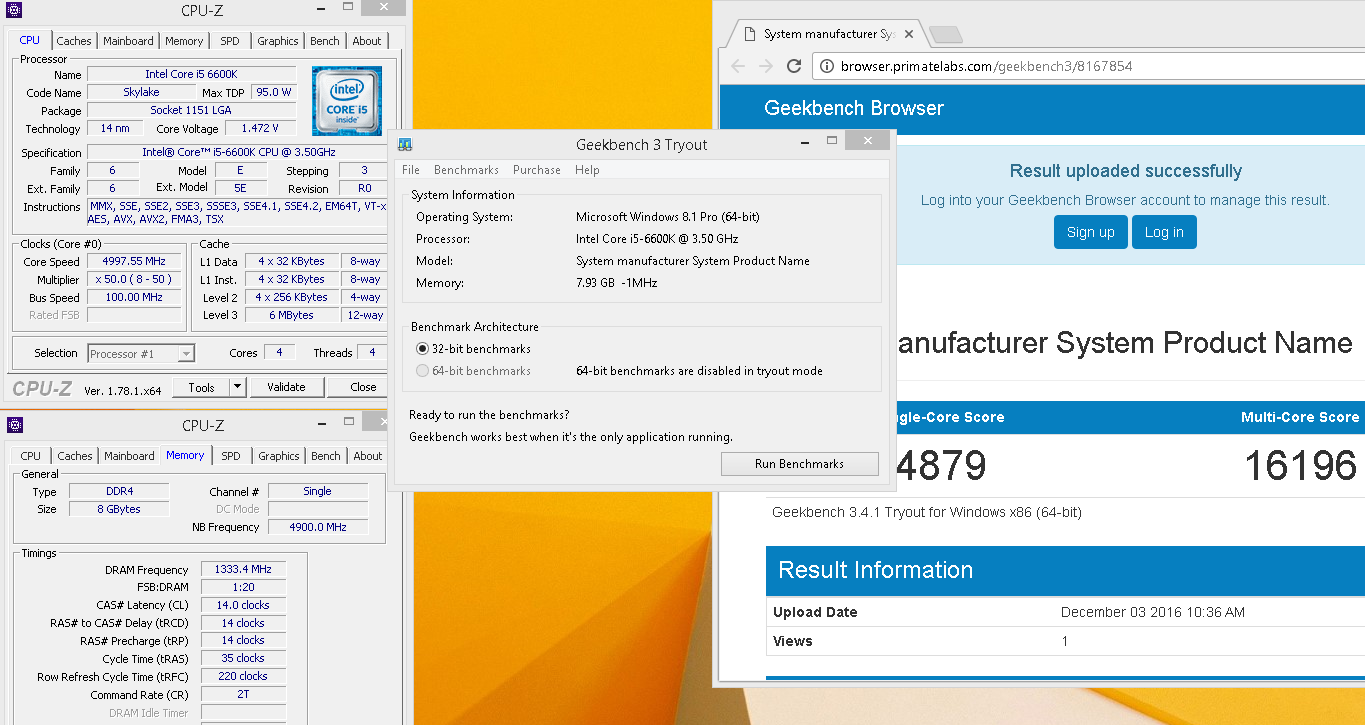Viewport: 1365px width, 725px height.
Task: Click the Intel Core i5 logo image
Action: click(347, 101)
